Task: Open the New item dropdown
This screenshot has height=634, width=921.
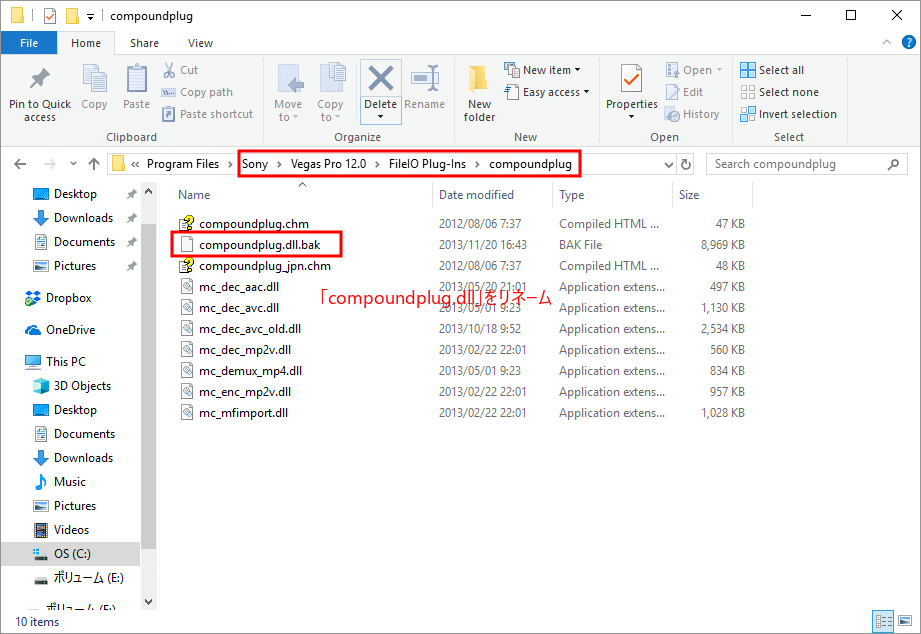Action: coord(552,70)
